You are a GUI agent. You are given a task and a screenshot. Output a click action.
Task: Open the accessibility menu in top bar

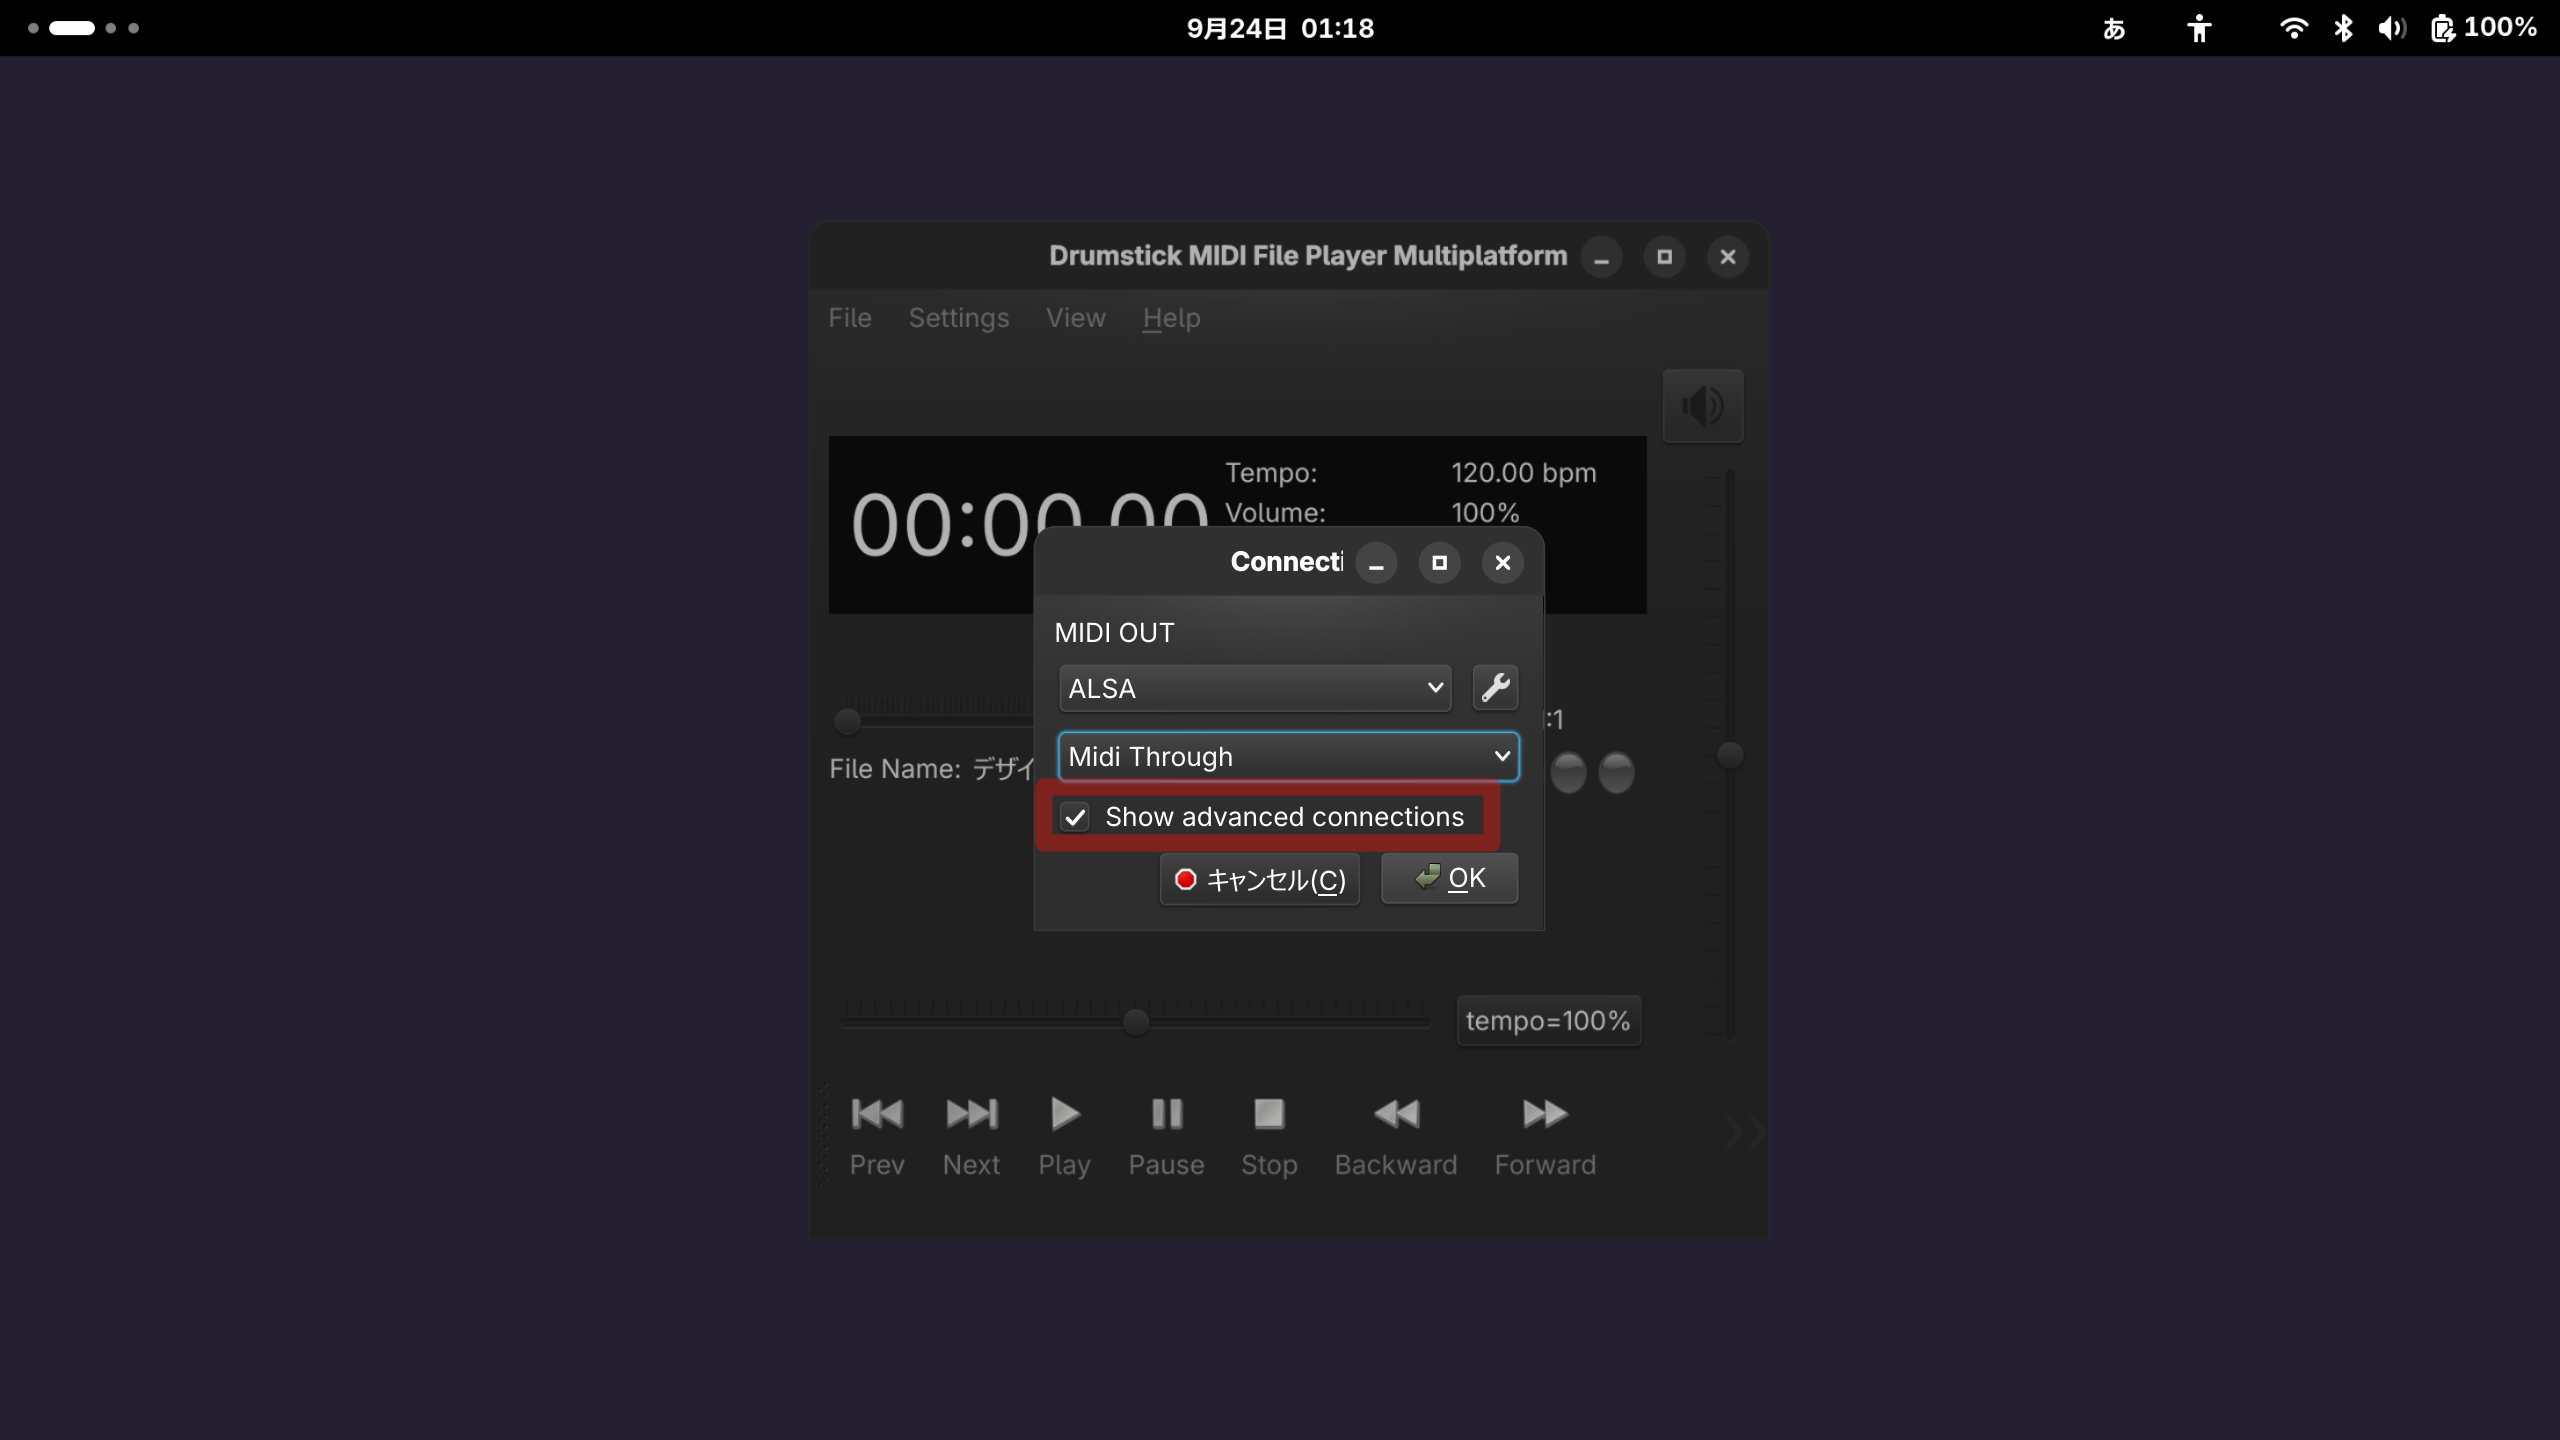point(2198,28)
